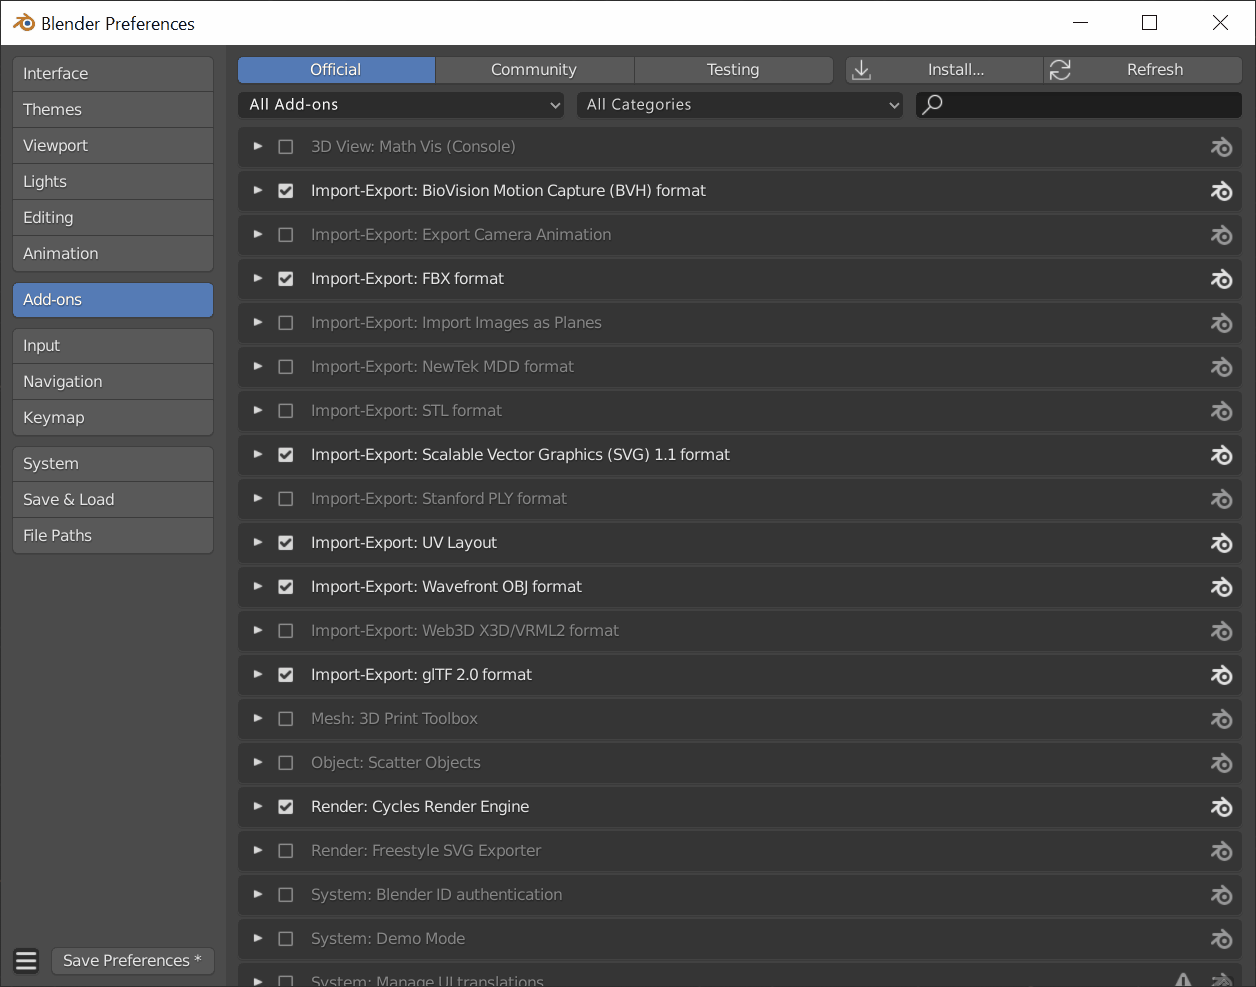Click Blender icon on Wavefront OBJ format row

tap(1221, 587)
